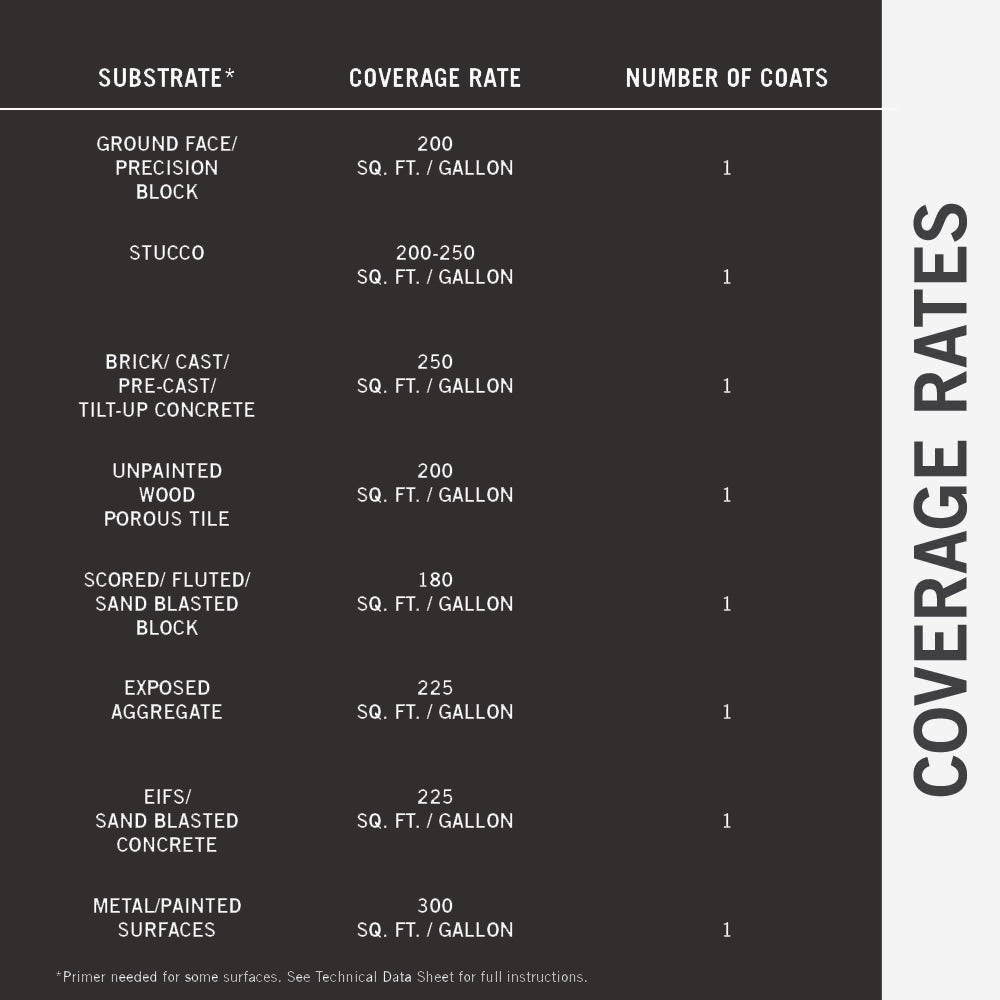Viewport: 1000px width, 1000px height.
Task: Click the primer footnote text at bottom
Action: [321, 977]
